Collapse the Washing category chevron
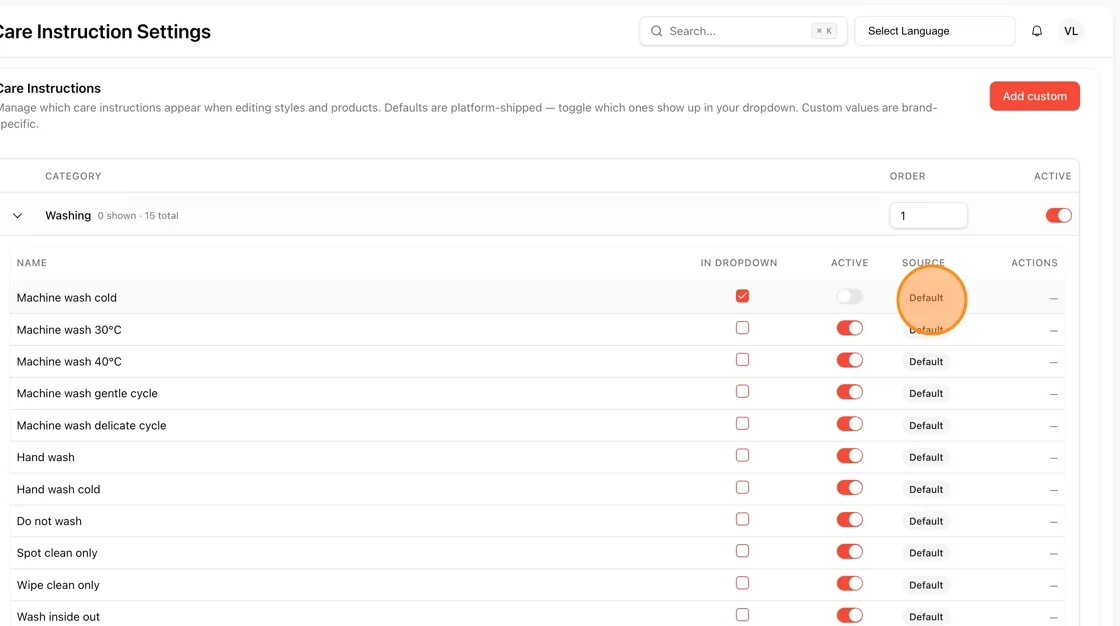Screen dimensions: 1120x626 click(x=18, y=215)
